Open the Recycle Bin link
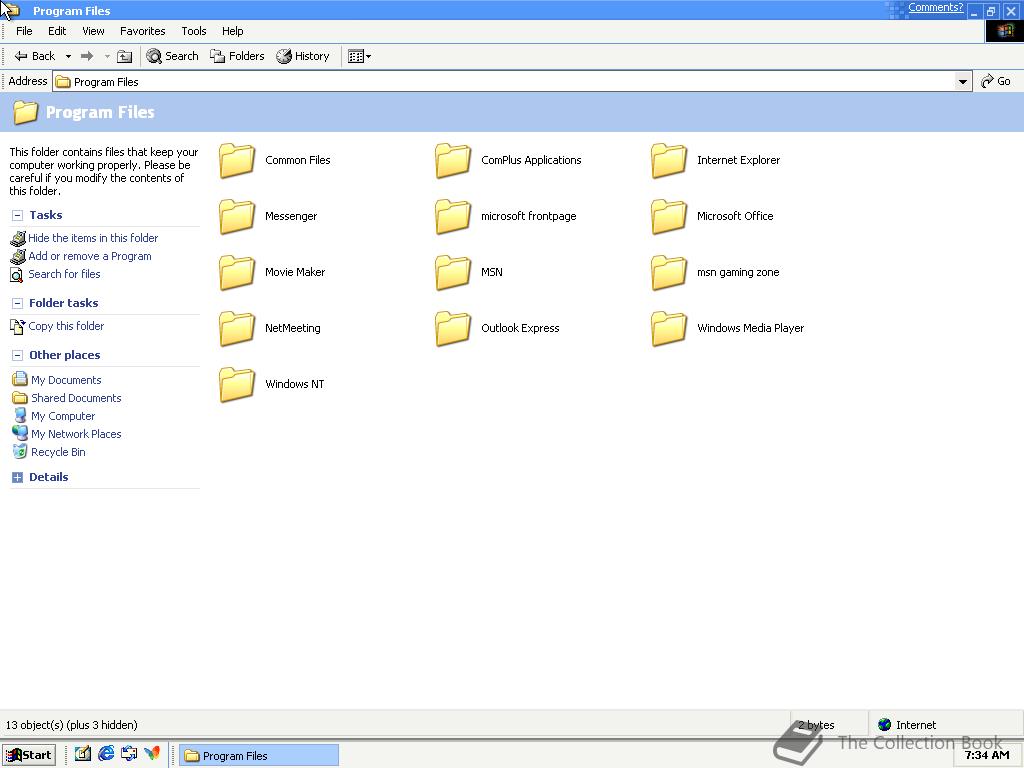Viewport: 1024px width, 768px height. [x=58, y=452]
